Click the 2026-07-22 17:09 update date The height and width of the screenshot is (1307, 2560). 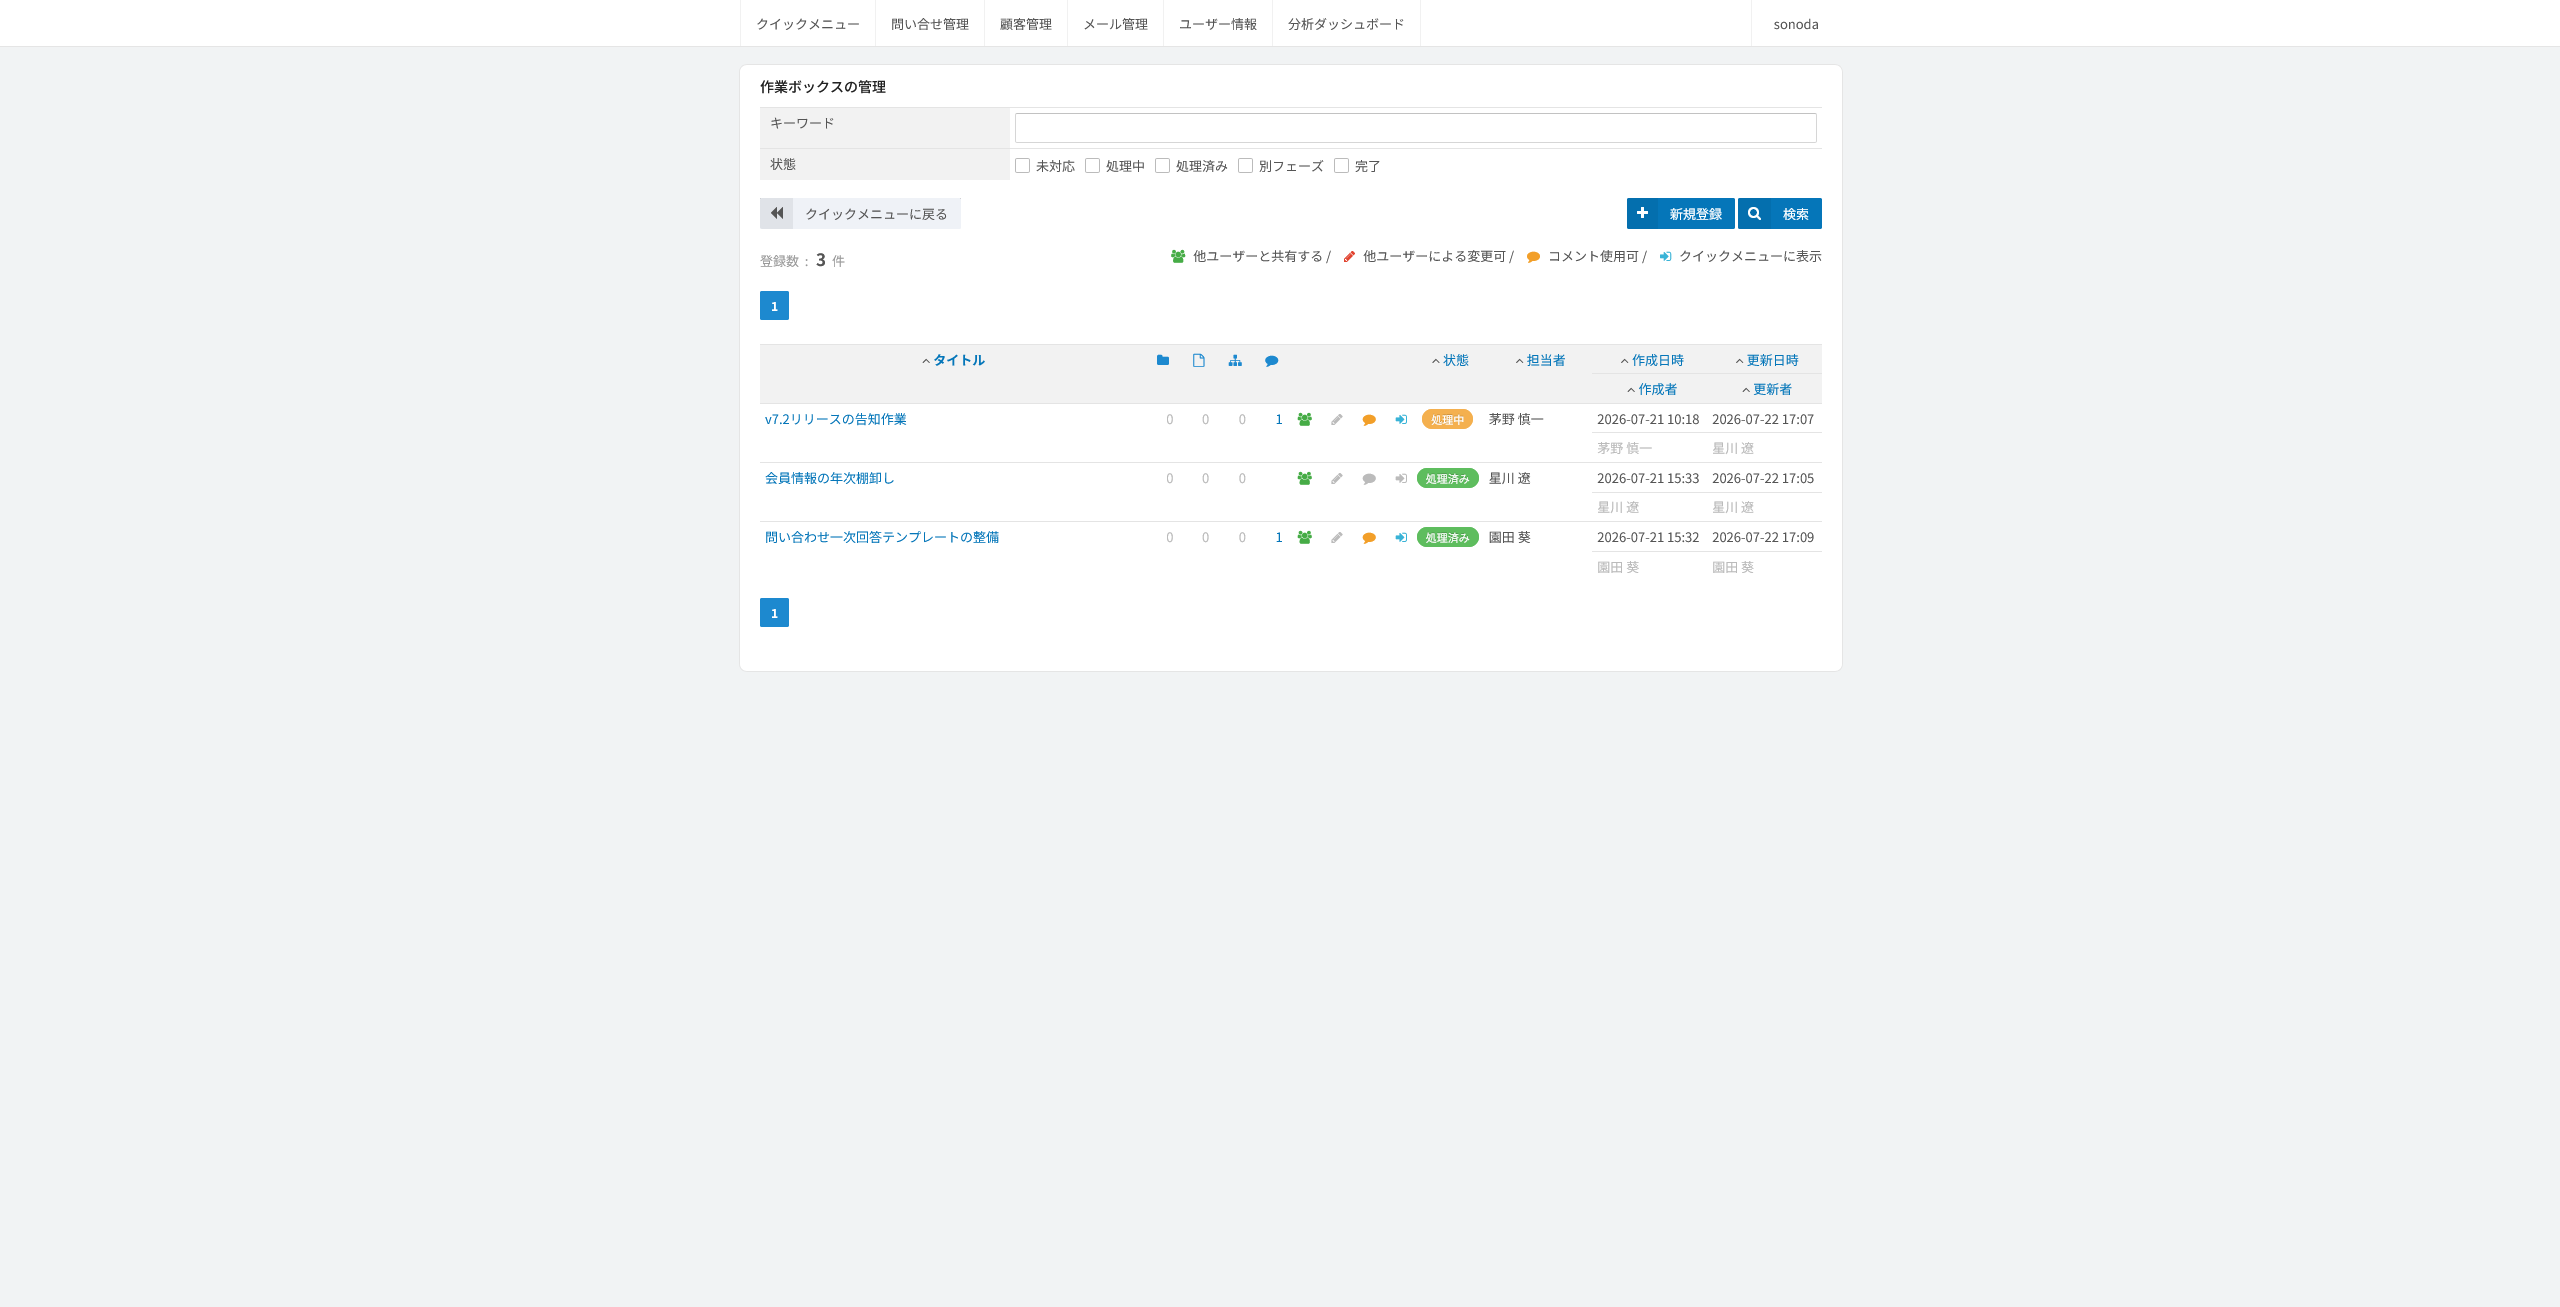pyautogui.click(x=1763, y=538)
